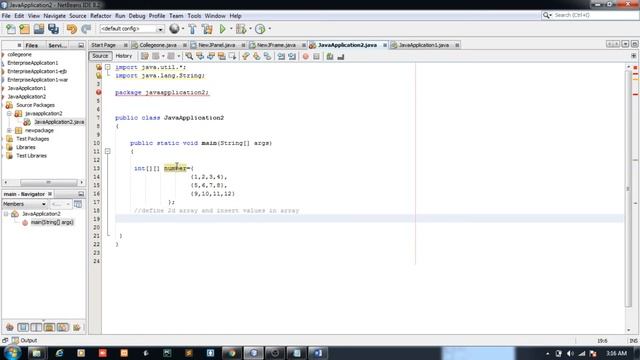
Task: Open the File menu
Action: point(6,16)
